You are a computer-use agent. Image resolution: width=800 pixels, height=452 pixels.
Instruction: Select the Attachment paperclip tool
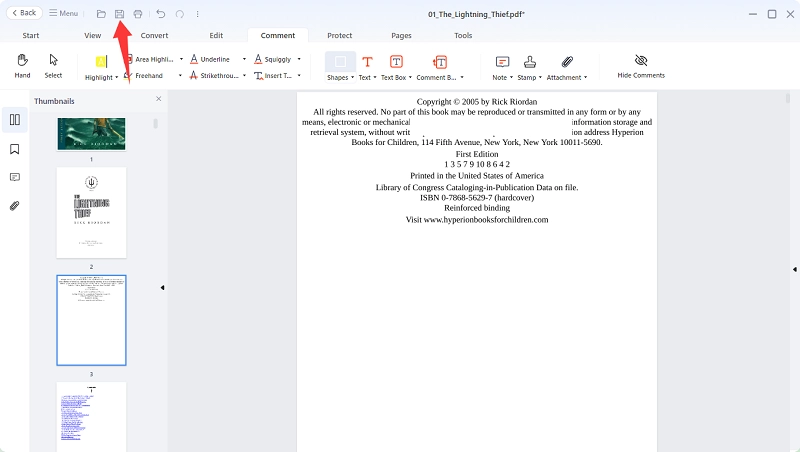[567, 62]
